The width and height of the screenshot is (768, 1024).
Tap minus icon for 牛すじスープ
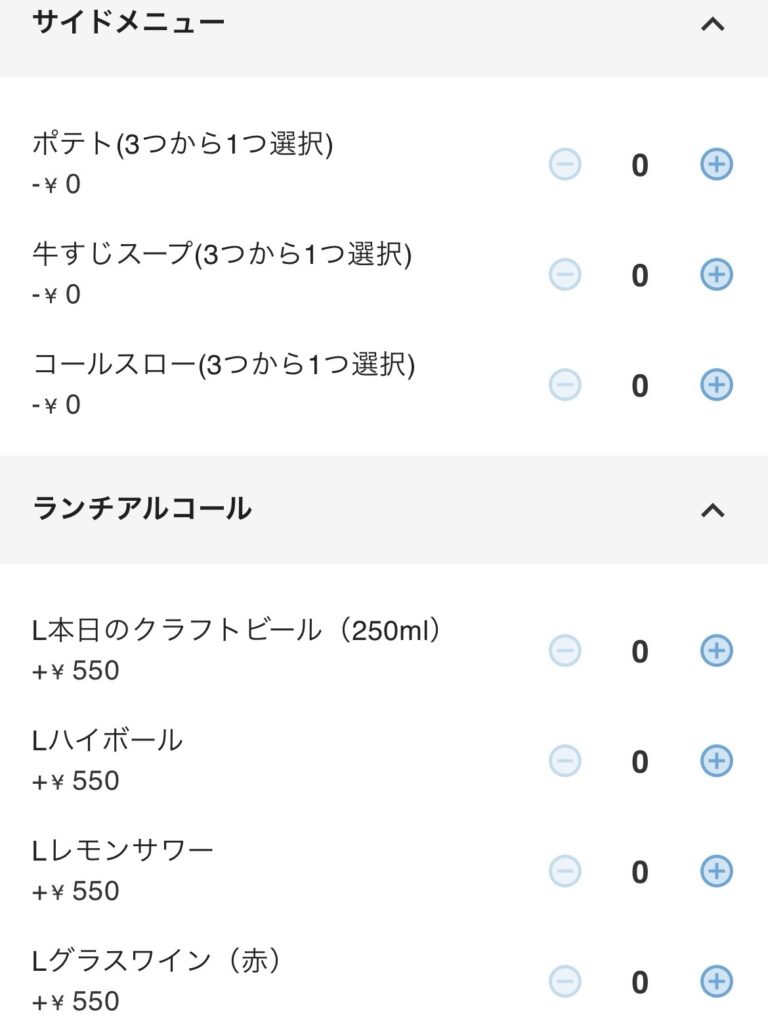coord(565,275)
